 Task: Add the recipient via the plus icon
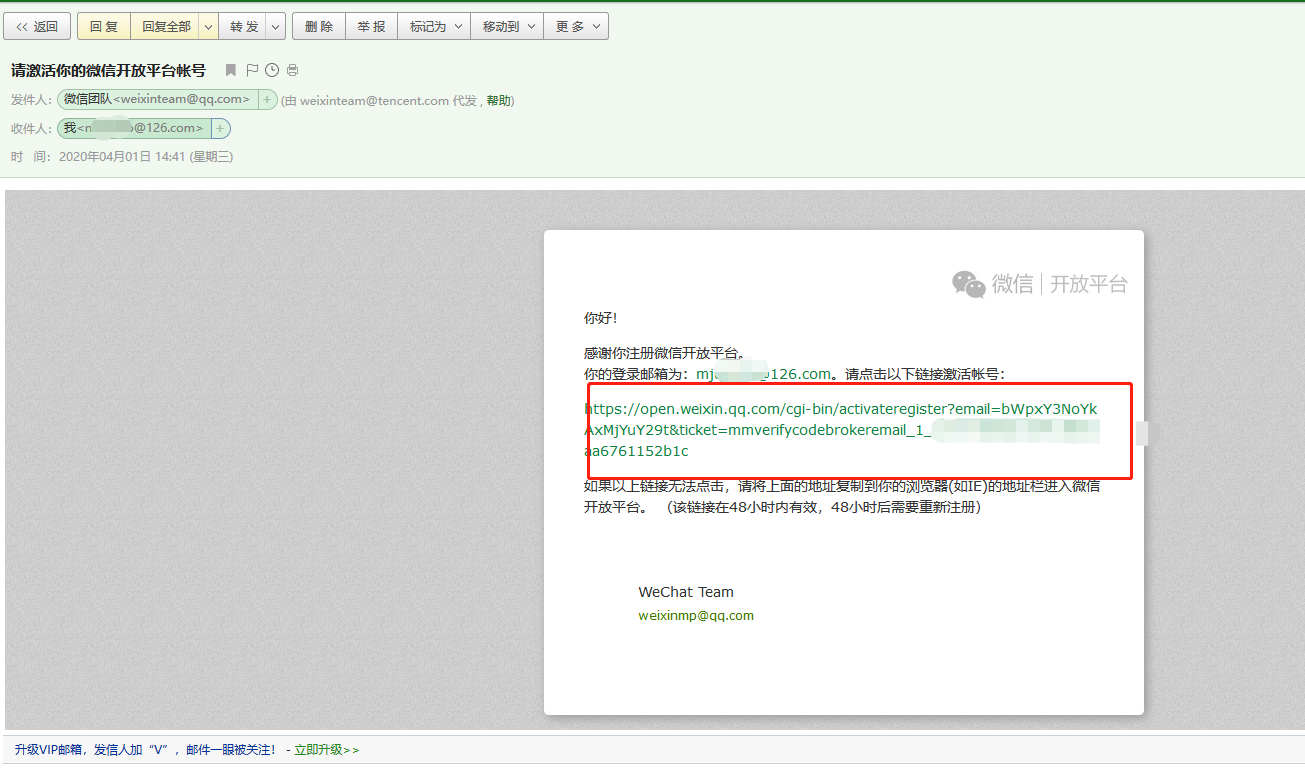point(221,128)
